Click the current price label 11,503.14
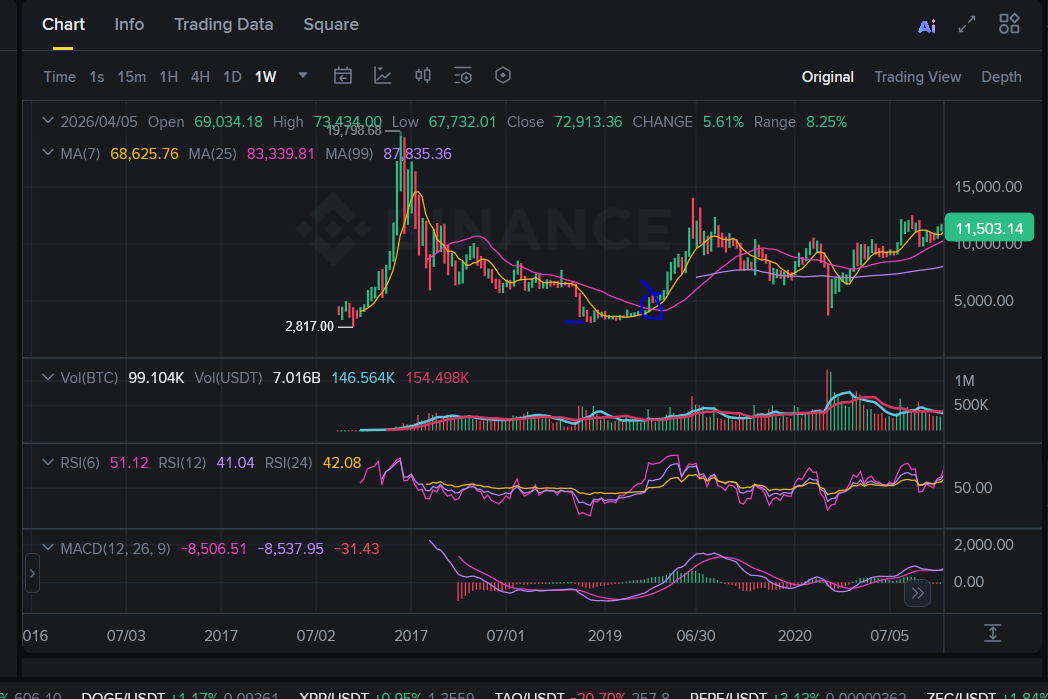The width and height of the screenshot is (1048, 699). click(x=989, y=228)
